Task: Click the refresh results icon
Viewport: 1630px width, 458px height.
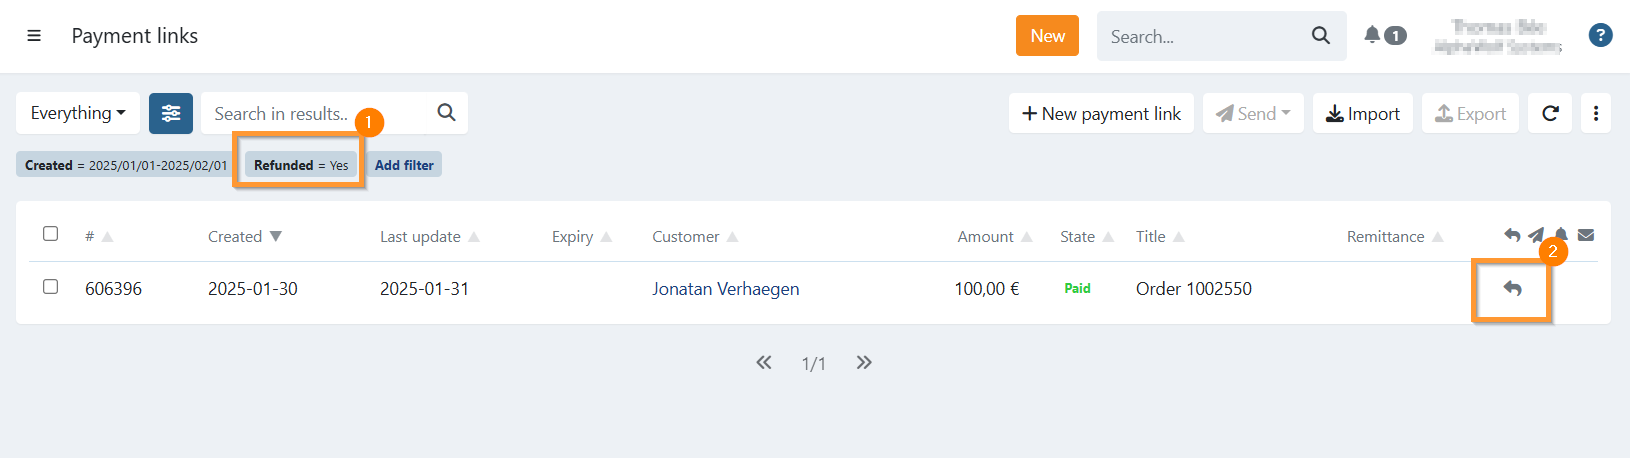Action: 1550,113
